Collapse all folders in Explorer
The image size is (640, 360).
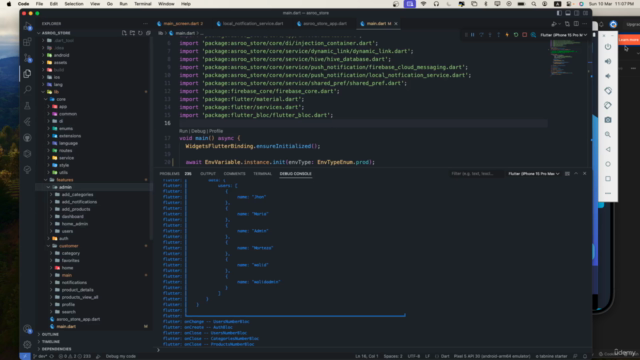[x=148, y=33]
